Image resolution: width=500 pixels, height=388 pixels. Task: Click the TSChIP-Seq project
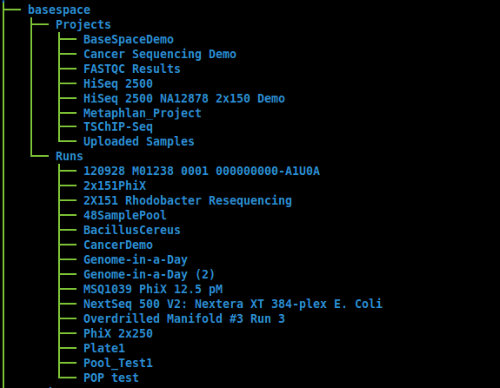118,127
